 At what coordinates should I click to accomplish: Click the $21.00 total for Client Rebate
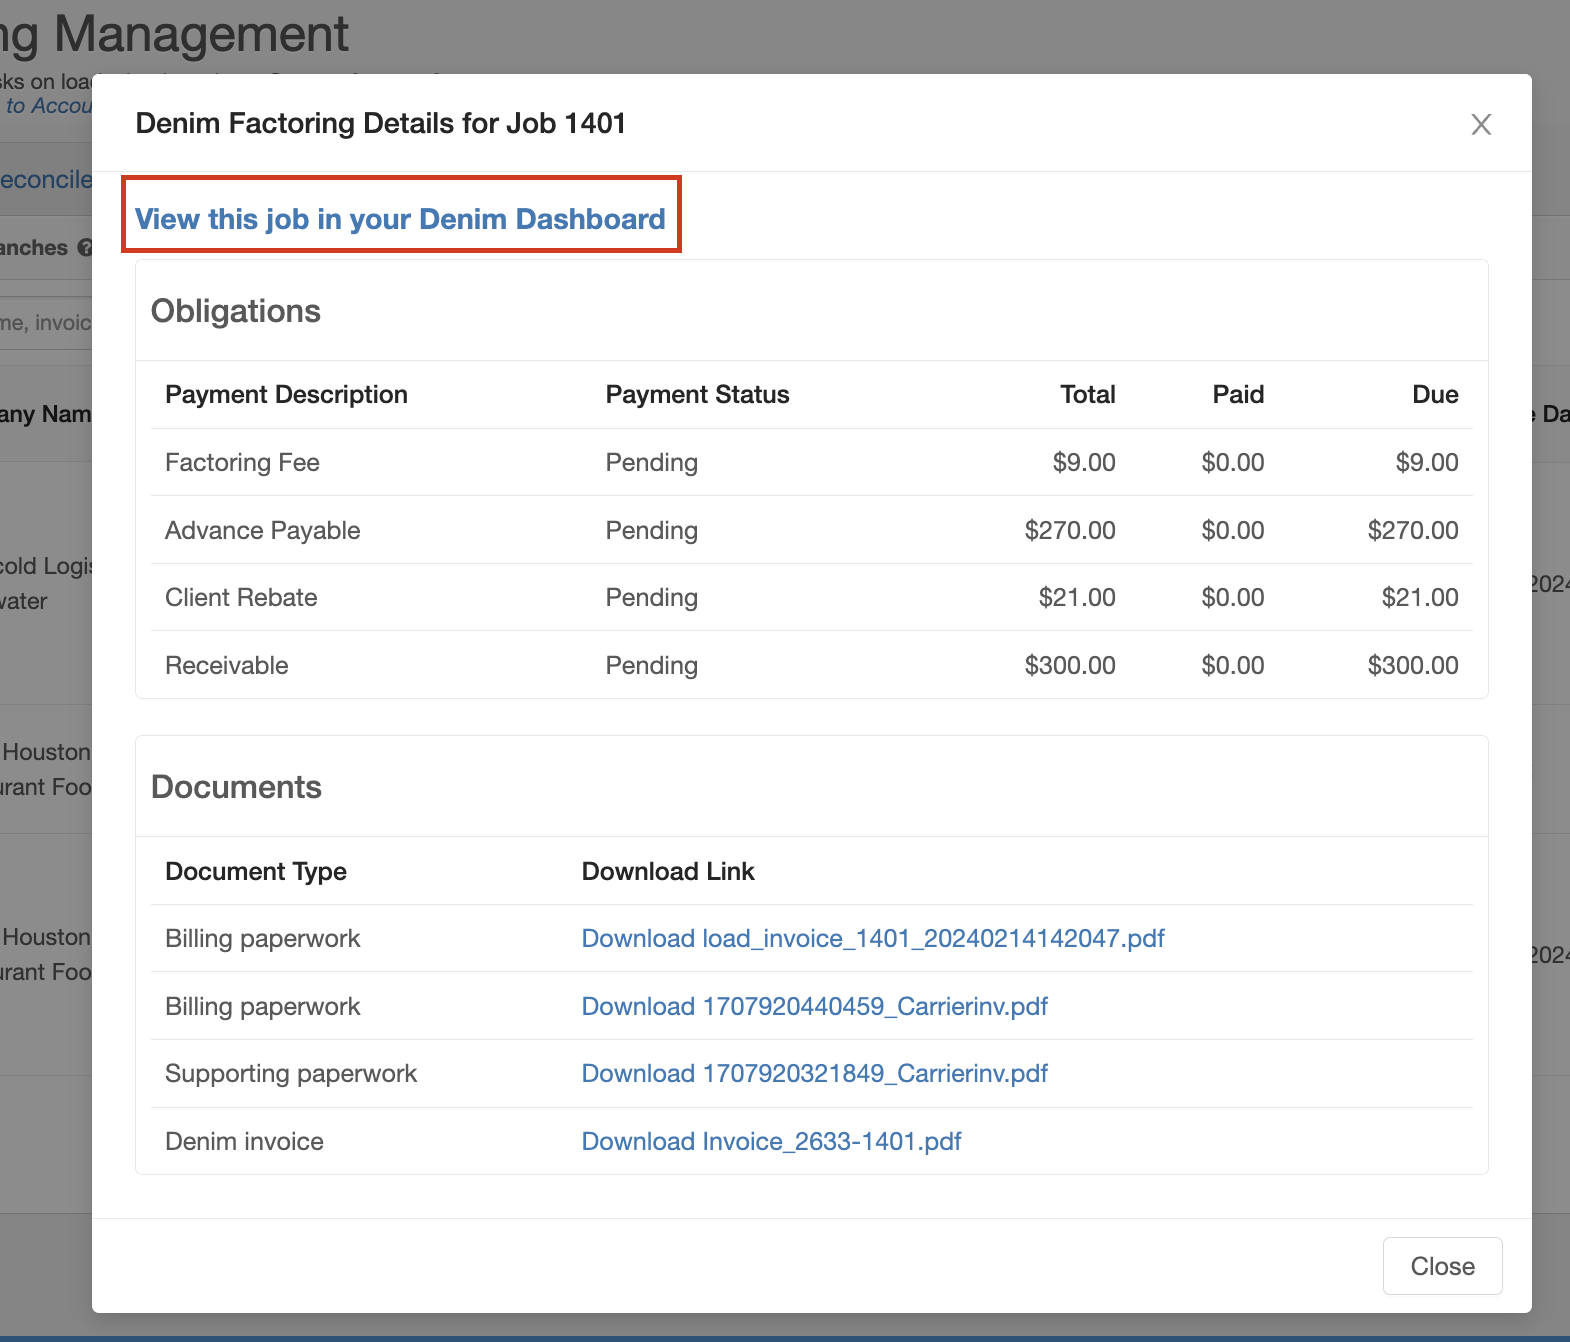tap(1077, 597)
